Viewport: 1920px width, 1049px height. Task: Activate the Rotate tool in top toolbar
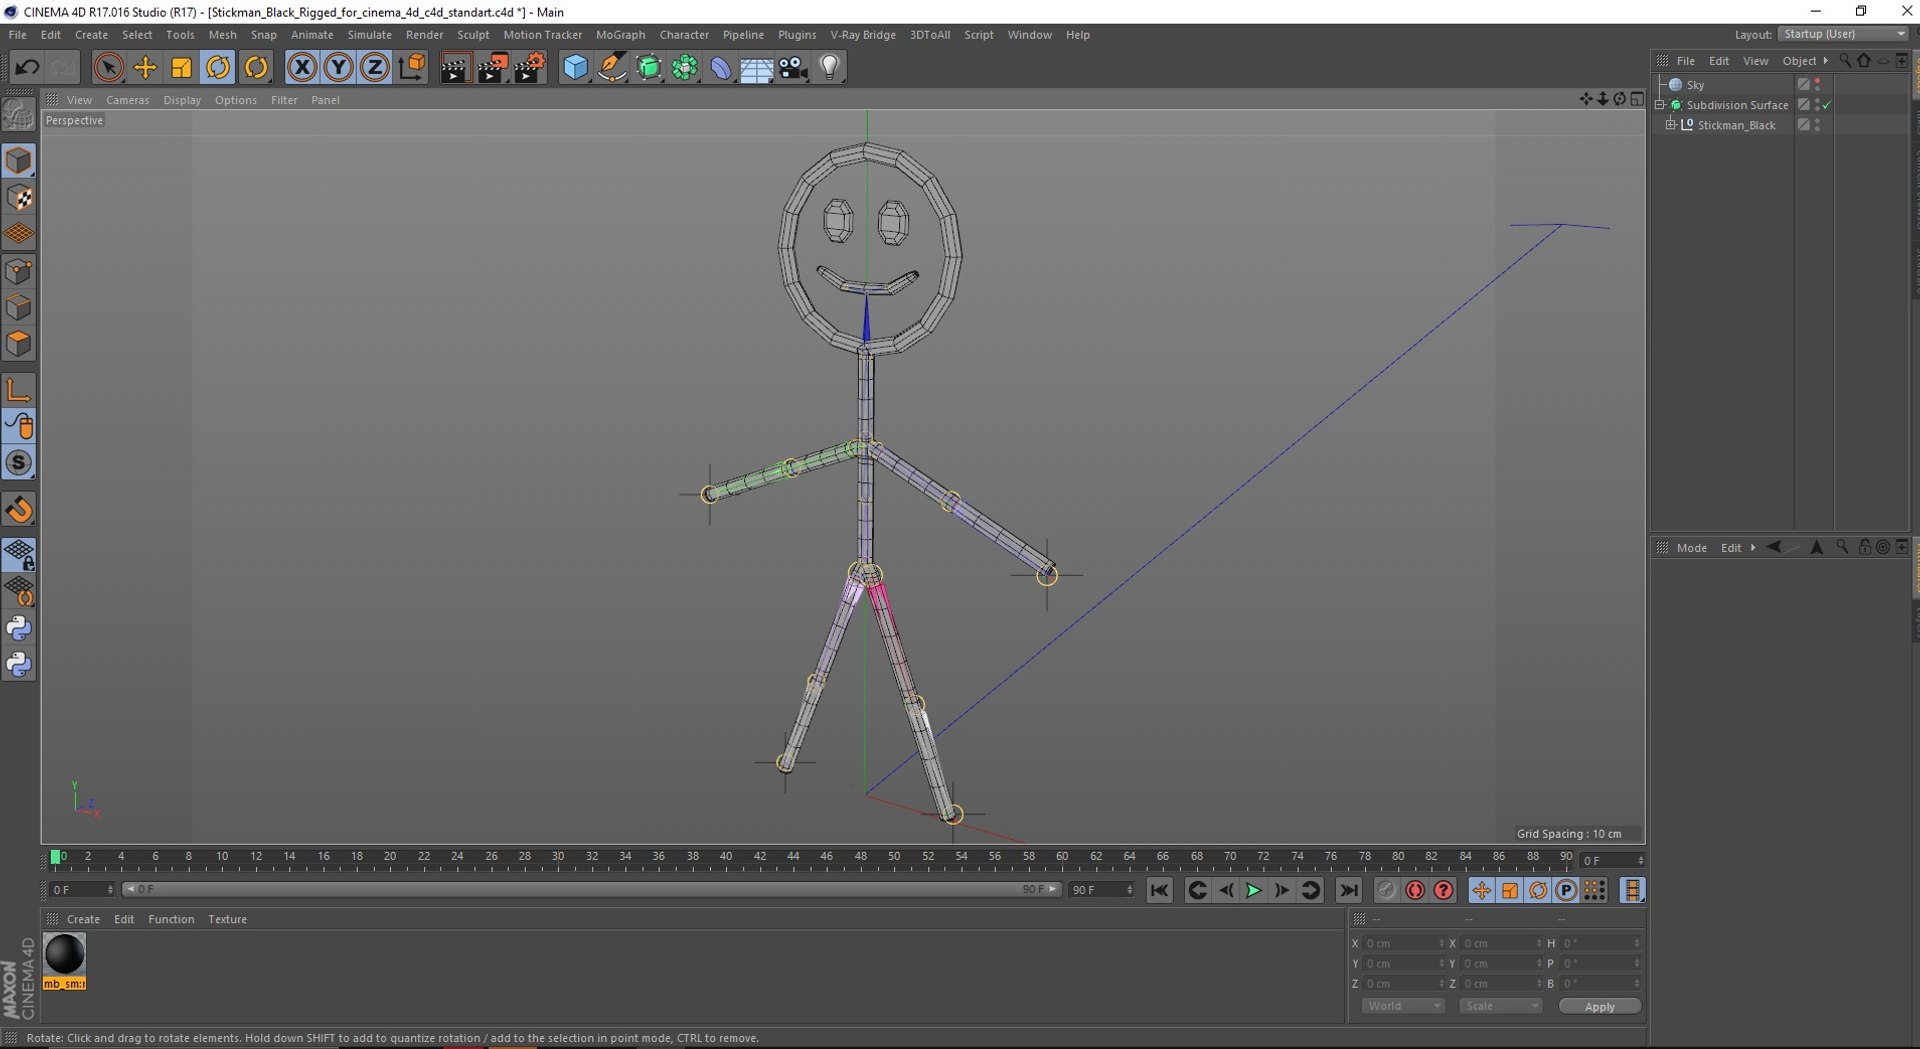217,68
